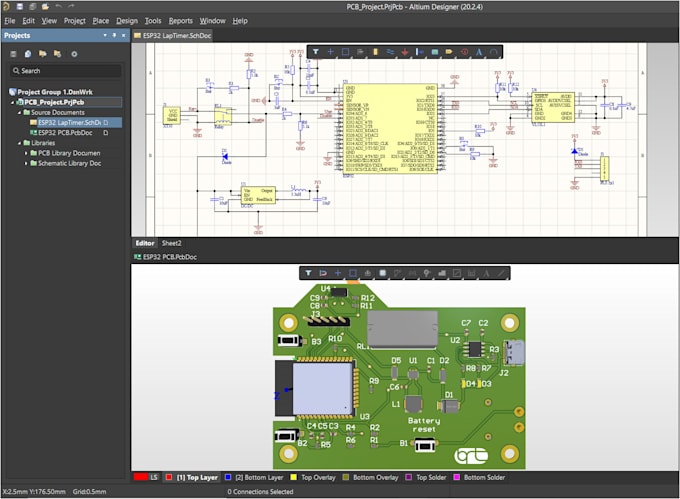
Task: Switch to ESP32 PCB.PcbDoc document tab
Action: point(165,257)
